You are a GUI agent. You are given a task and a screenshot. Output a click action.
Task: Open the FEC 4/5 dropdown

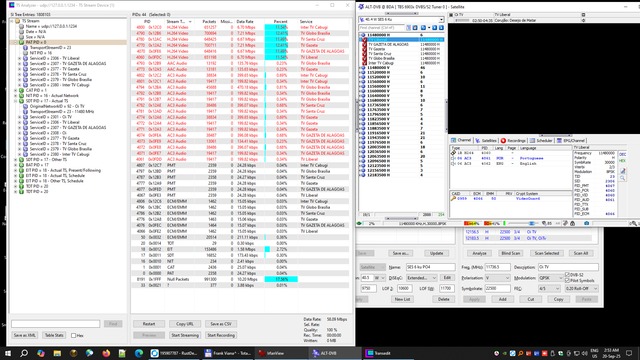549,288
